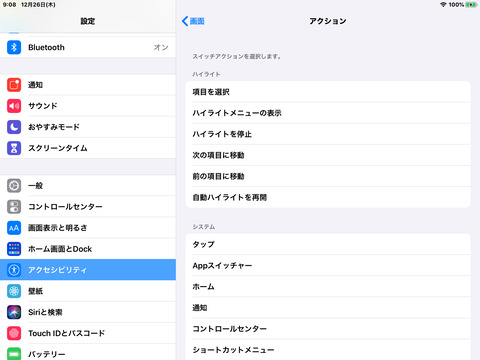Open 壁紙 settings row

(88, 291)
